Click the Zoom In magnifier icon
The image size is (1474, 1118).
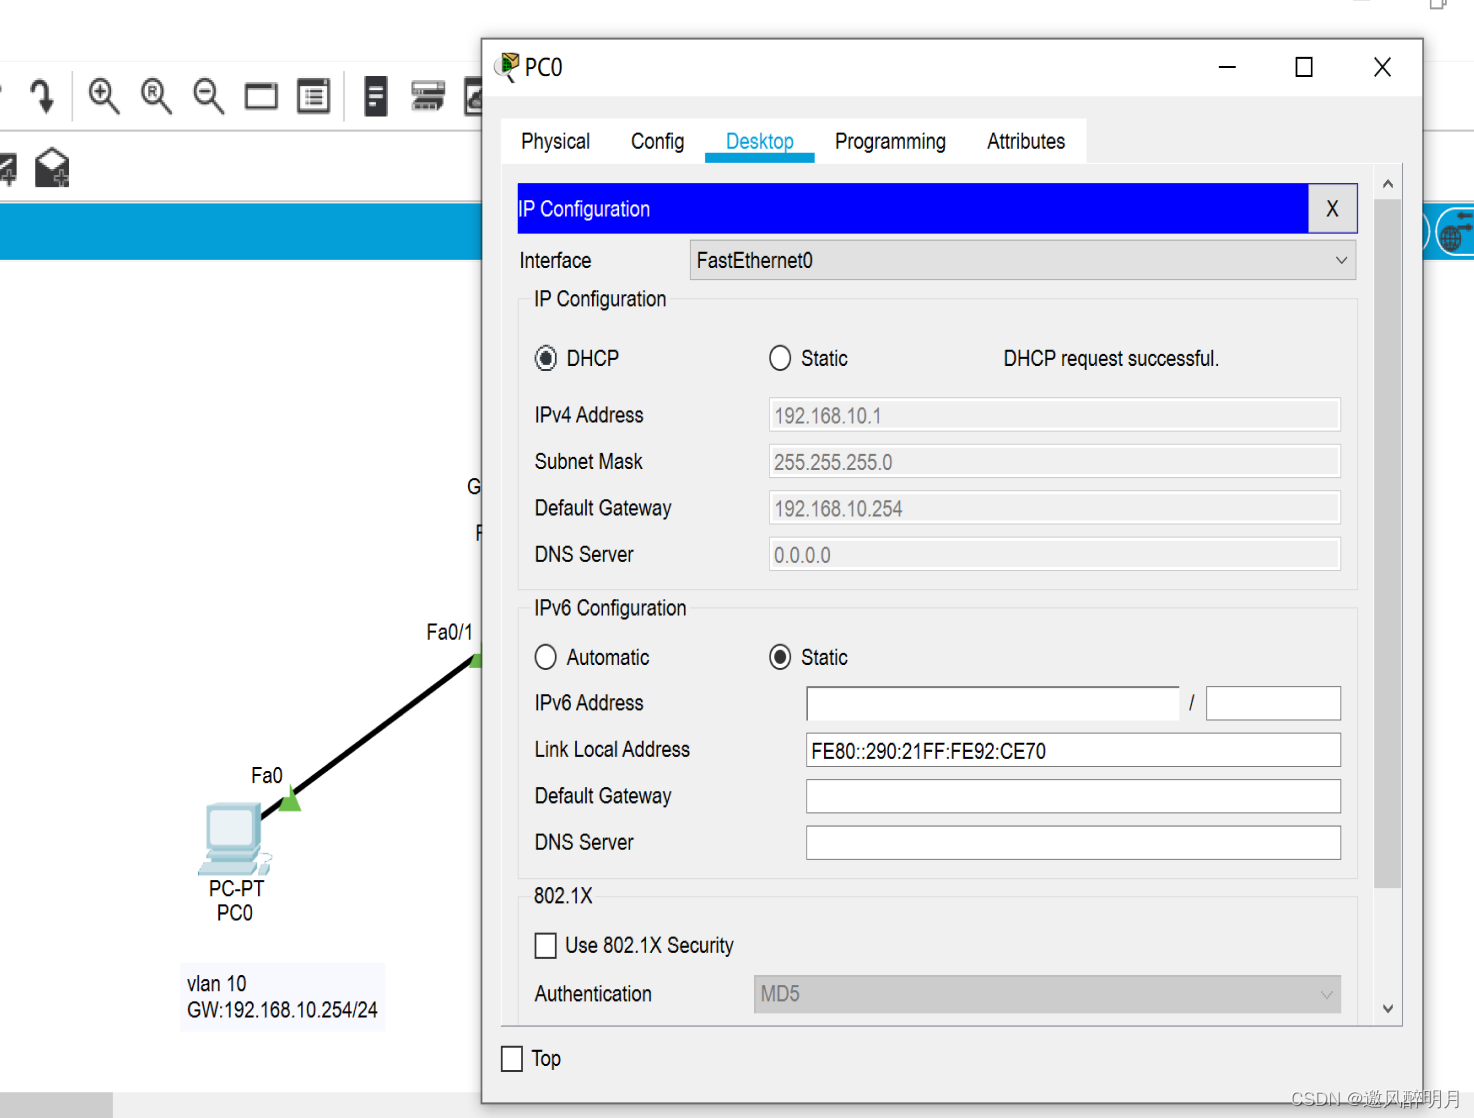click(x=103, y=96)
